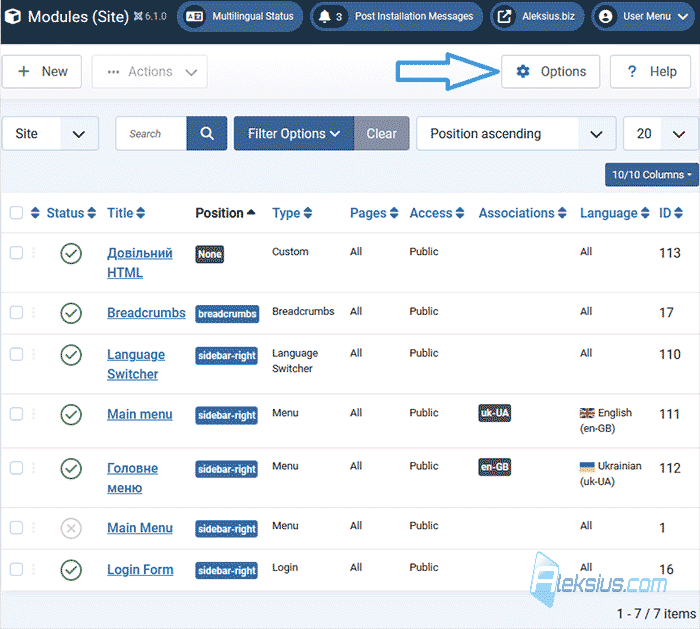Toggle status icon for Main menu ID 111

point(71,415)
